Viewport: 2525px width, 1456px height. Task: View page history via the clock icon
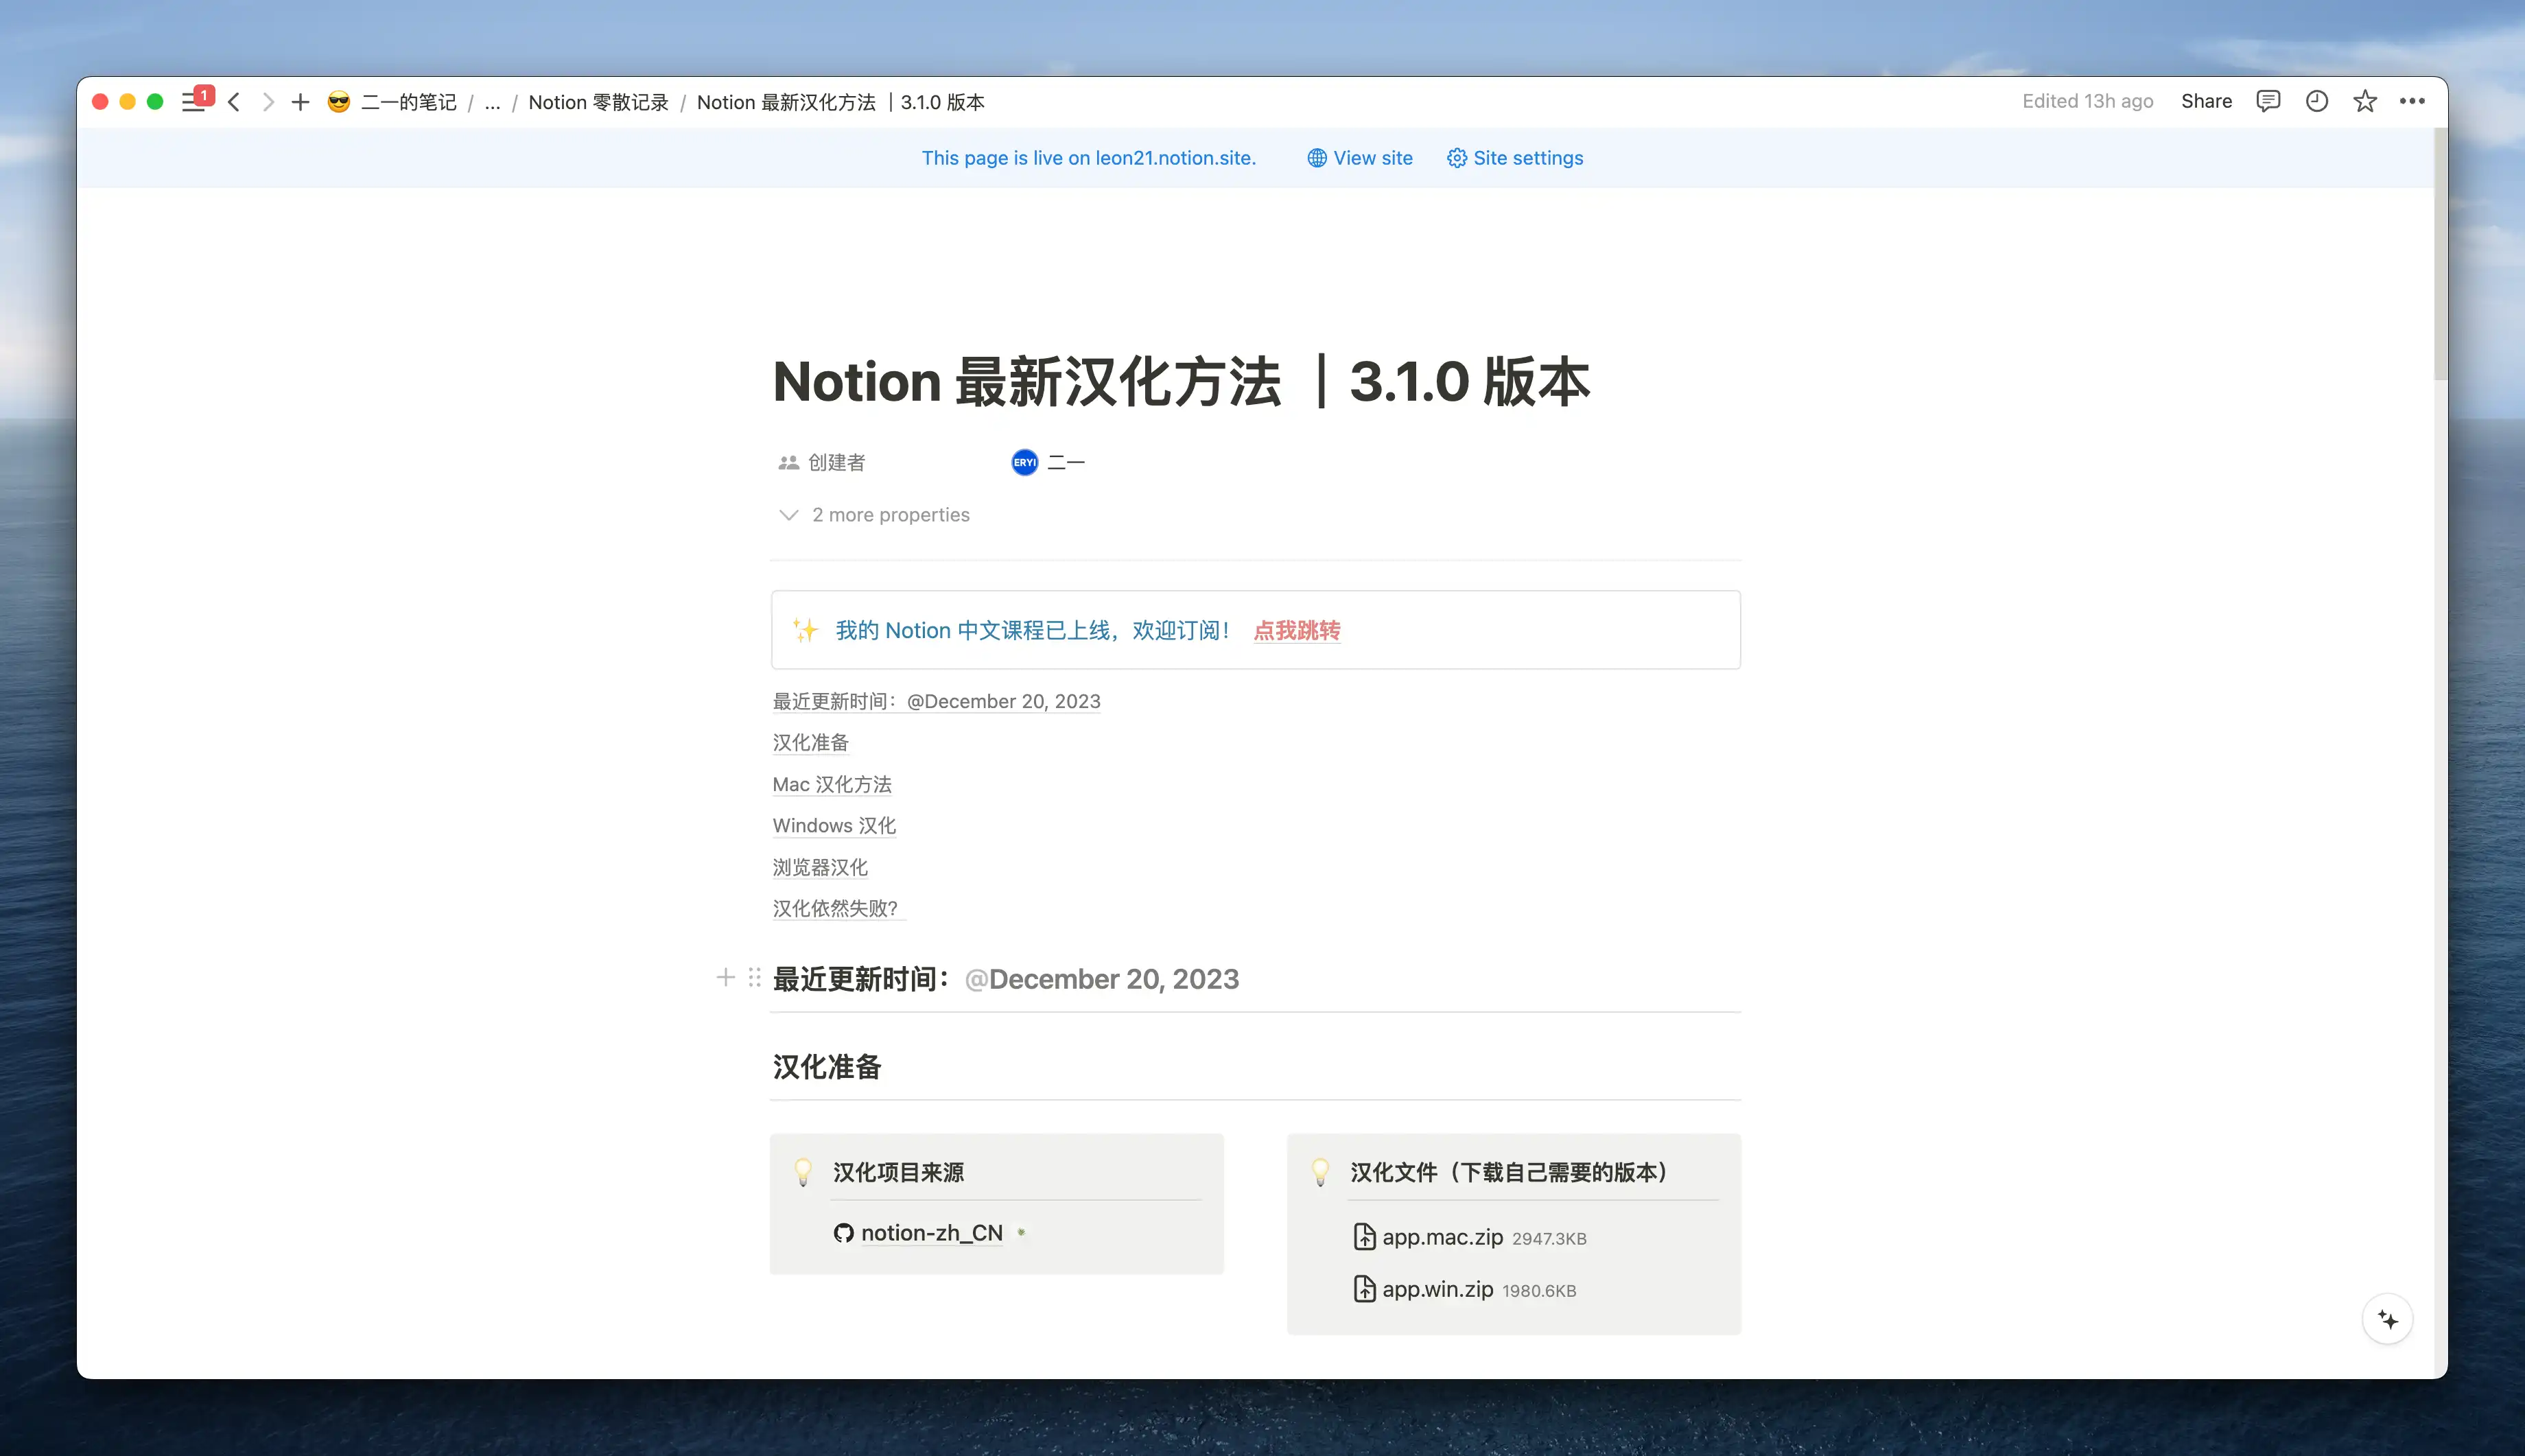(x=2316, y=101)
